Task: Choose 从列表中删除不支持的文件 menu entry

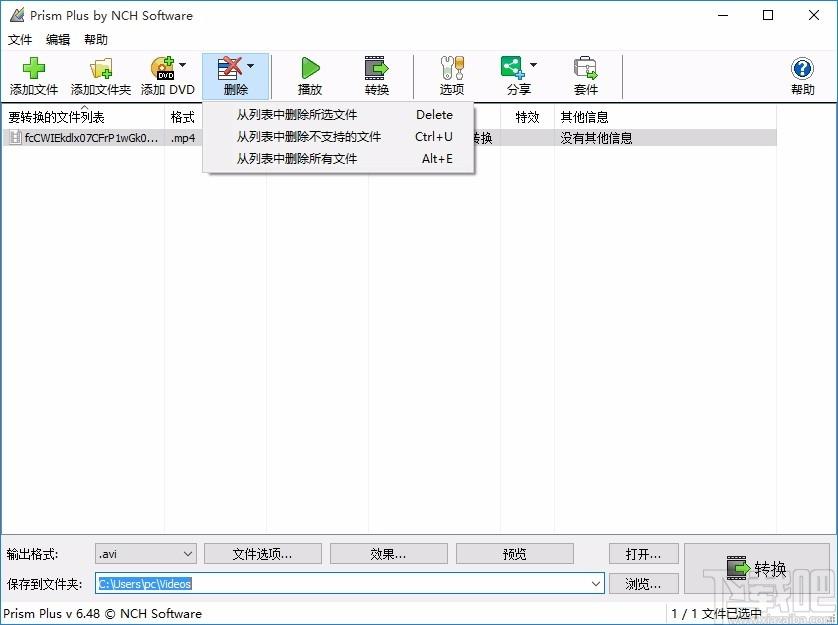Action: 308,137
